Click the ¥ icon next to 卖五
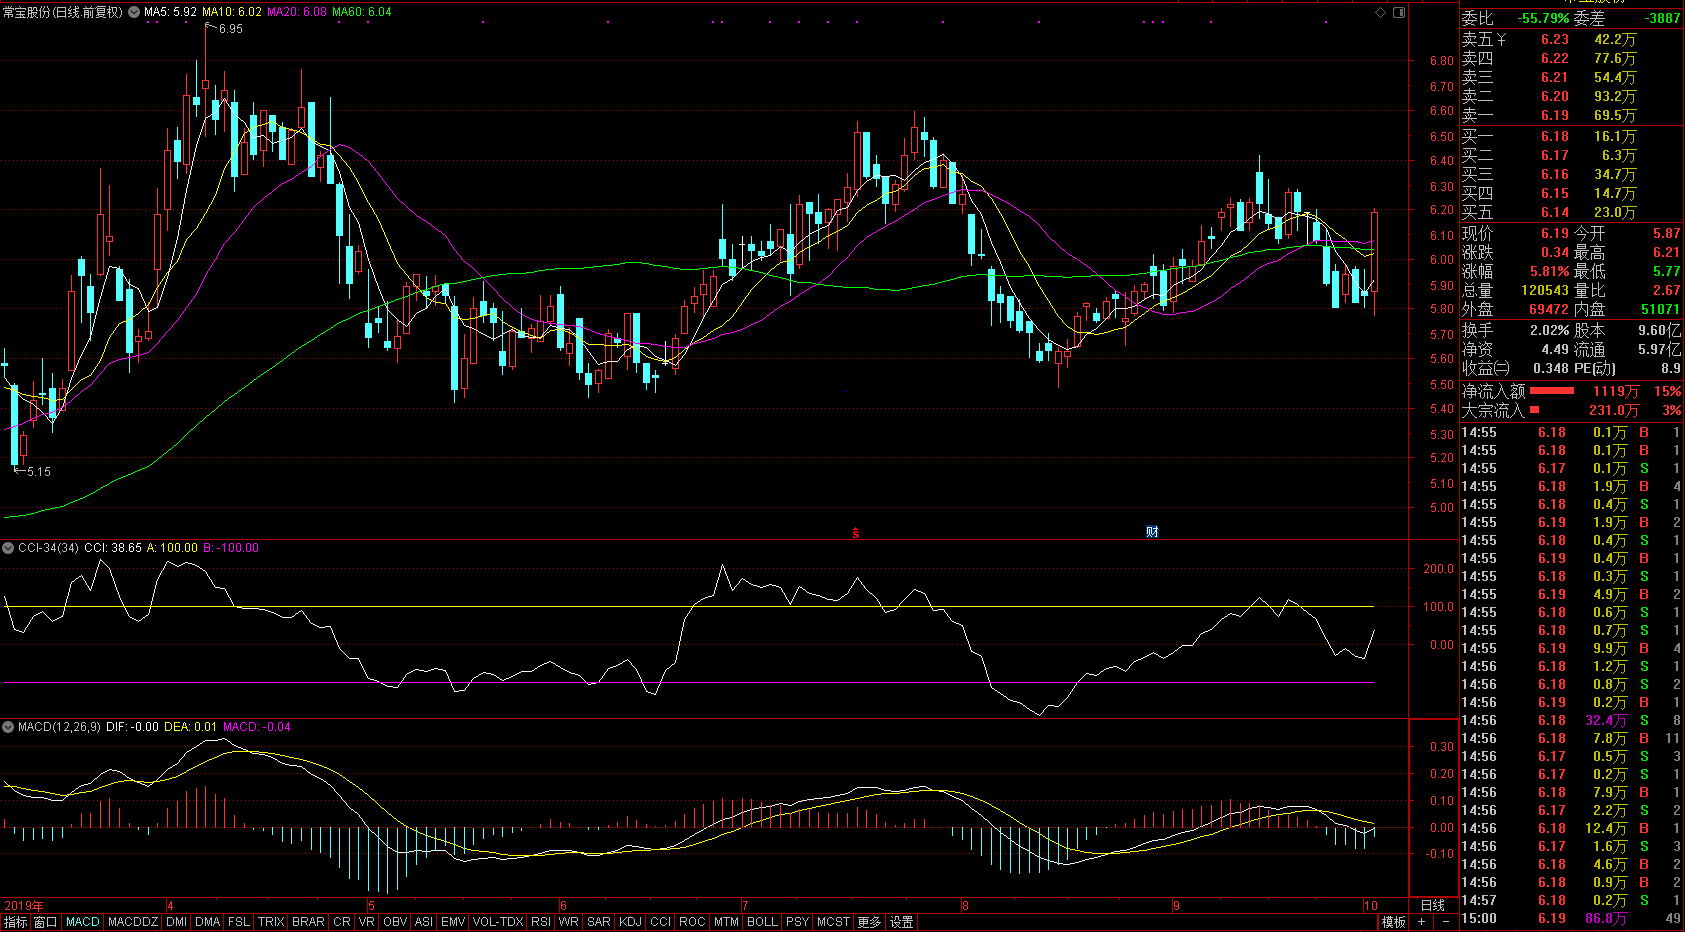The height and width of the screenshot is (932, 1685). tap(1501, 39)
